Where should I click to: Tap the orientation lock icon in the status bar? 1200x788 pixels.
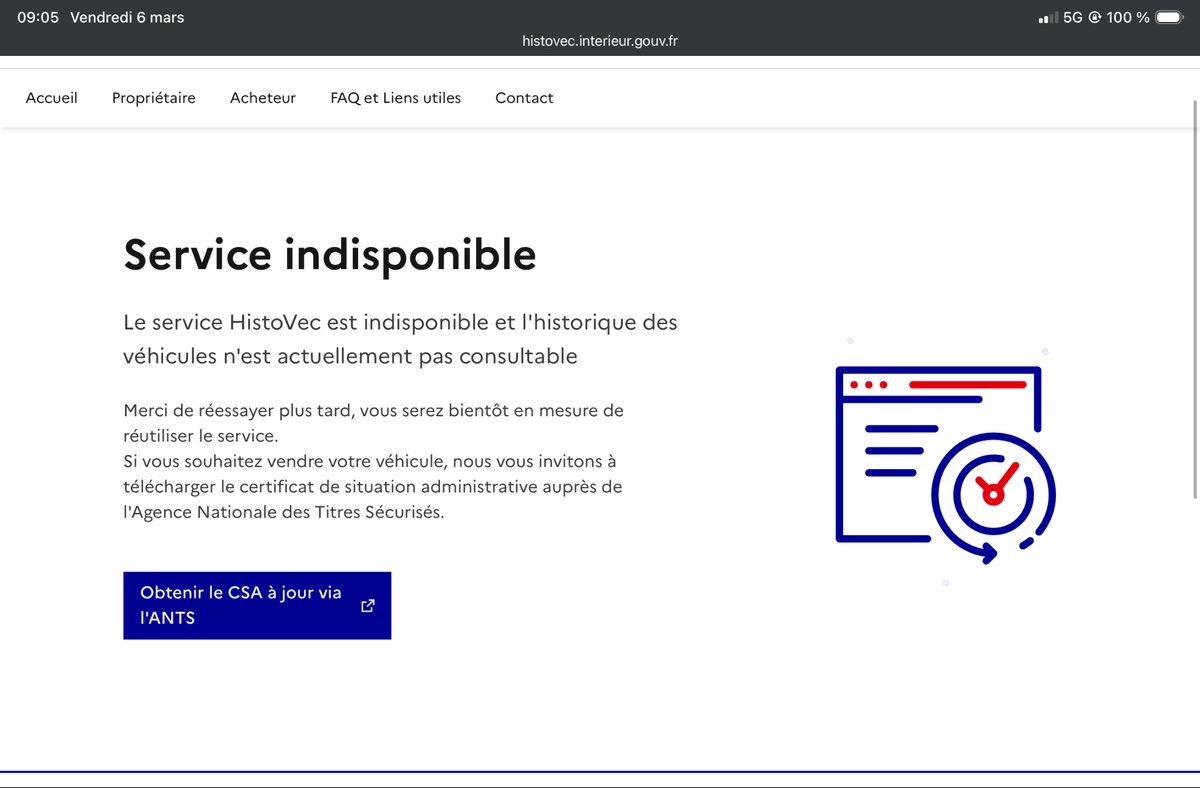click(1095, 17)
